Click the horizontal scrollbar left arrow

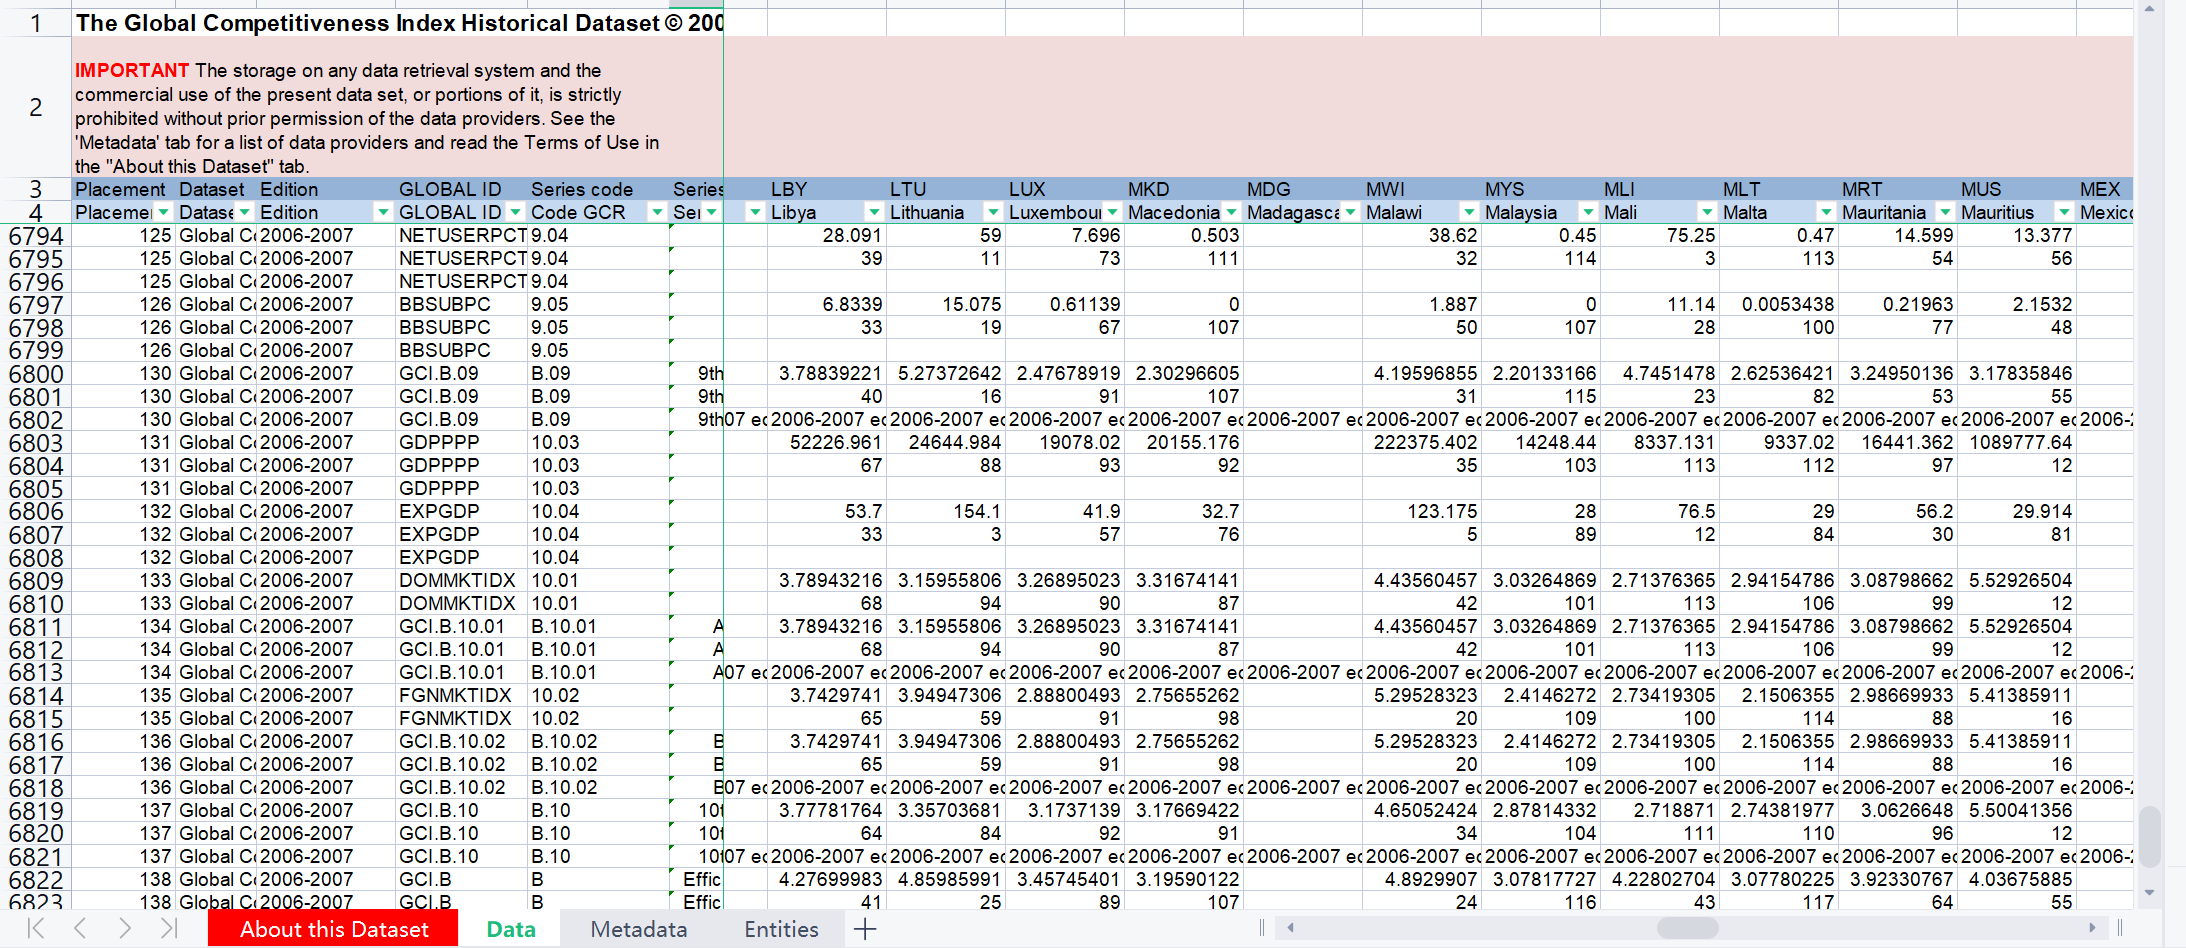click(1290, 928)
